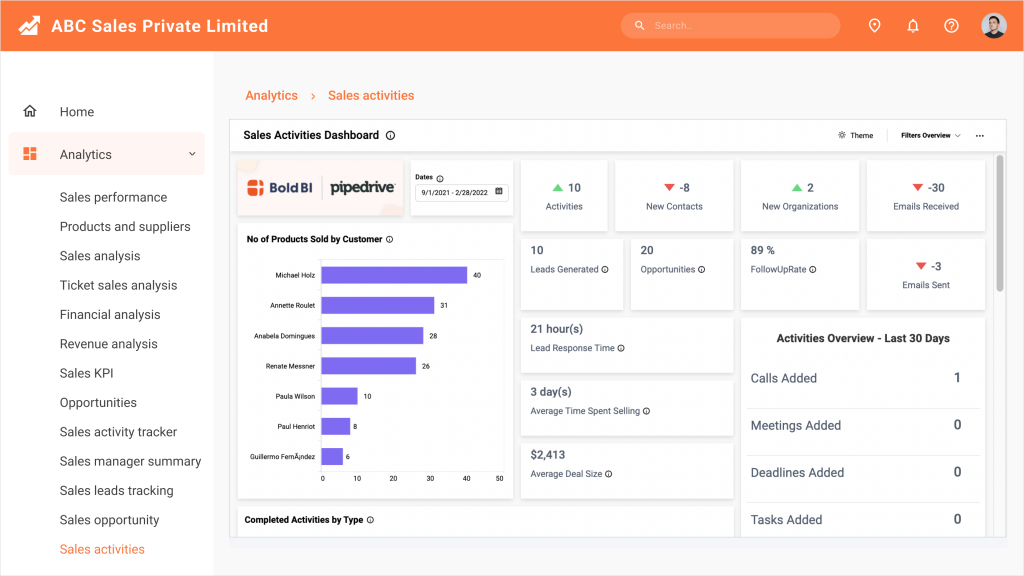Click the Theme gear icon on the dashboard
Screen dimensions: 1024x576
point(842,135)
